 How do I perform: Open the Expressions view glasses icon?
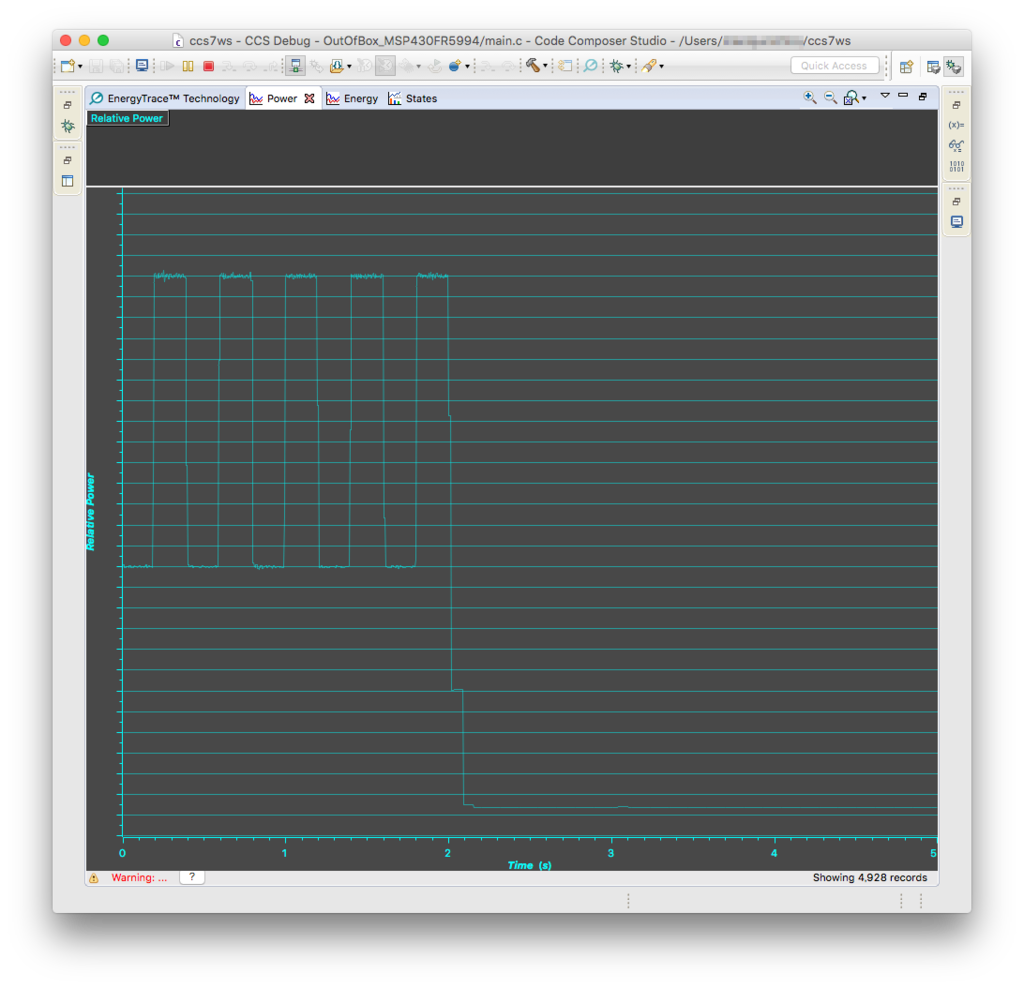(x=956, y=146)
